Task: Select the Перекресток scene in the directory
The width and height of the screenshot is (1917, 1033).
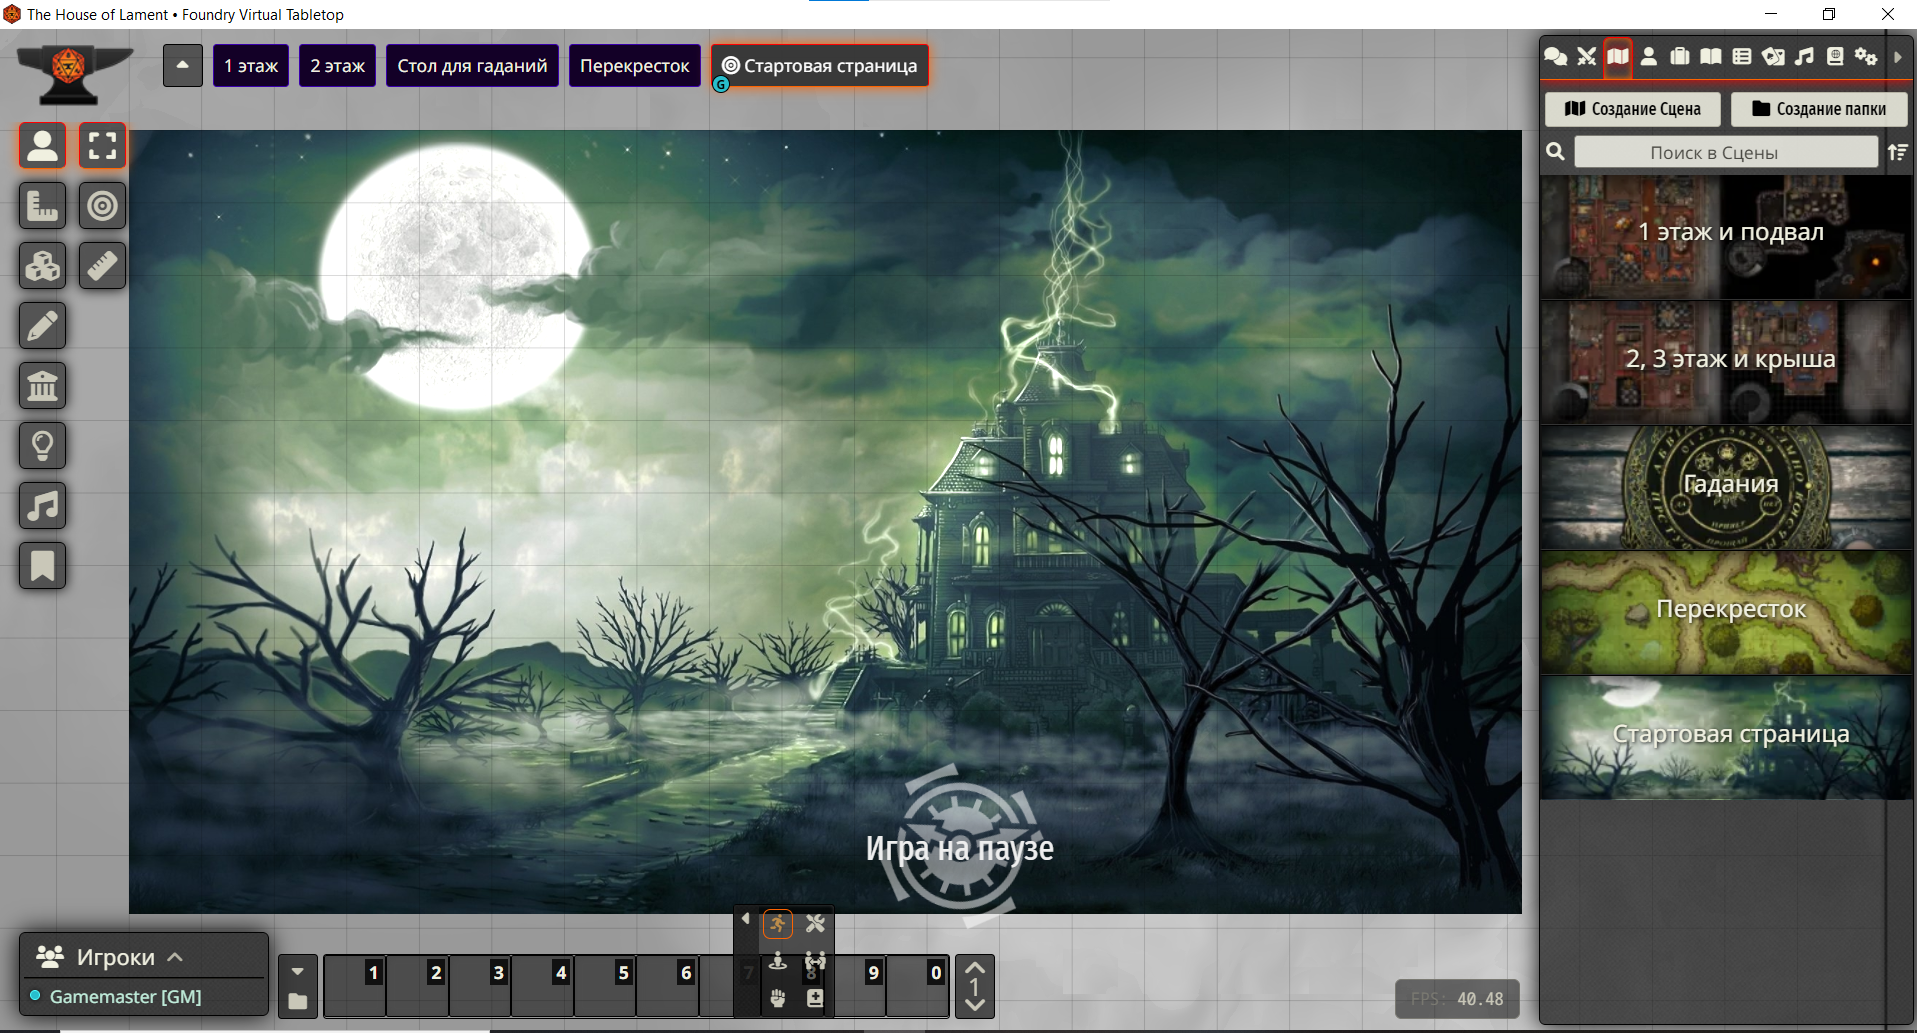Action: coord(1726,612)
